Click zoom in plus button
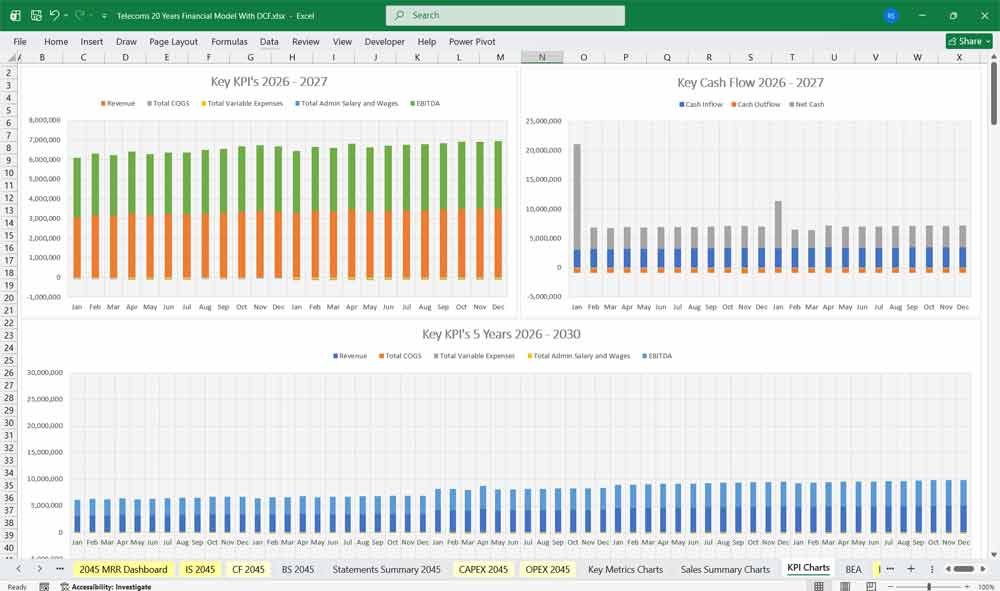1000x591 pixels. pyautogui.click(x=969, y=587)
